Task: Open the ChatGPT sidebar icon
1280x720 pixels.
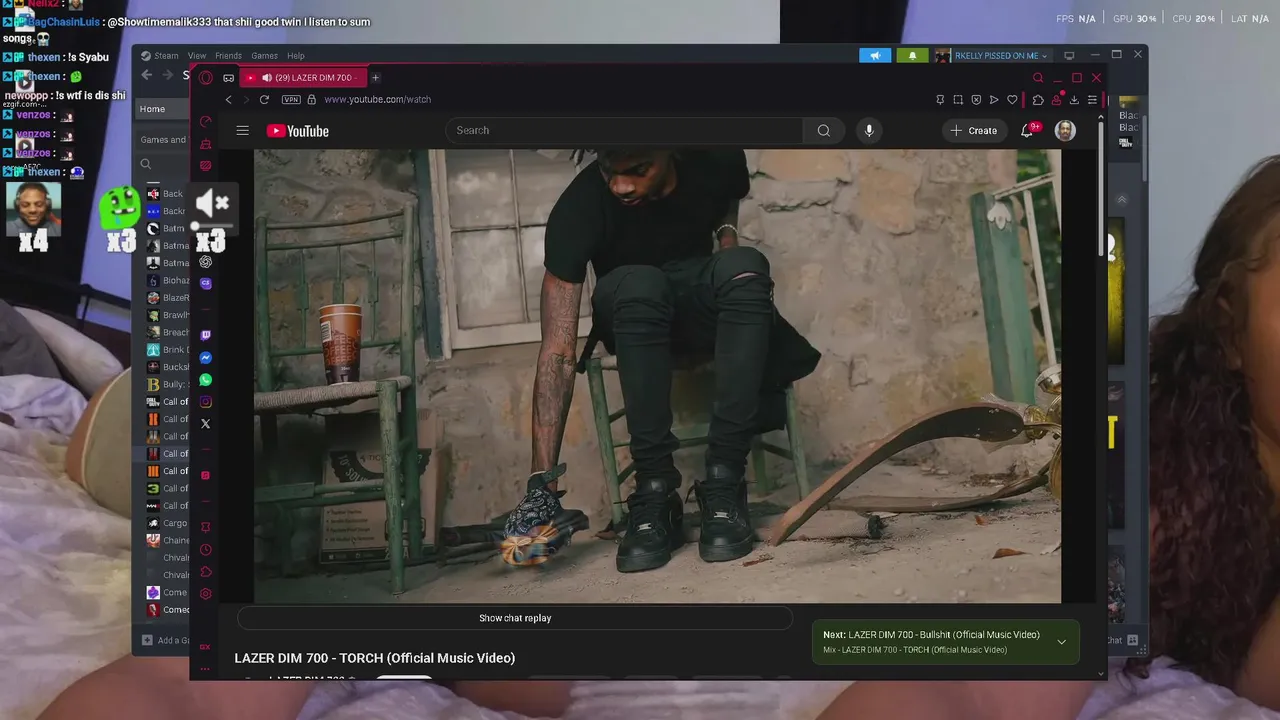Action: [206, 262]
